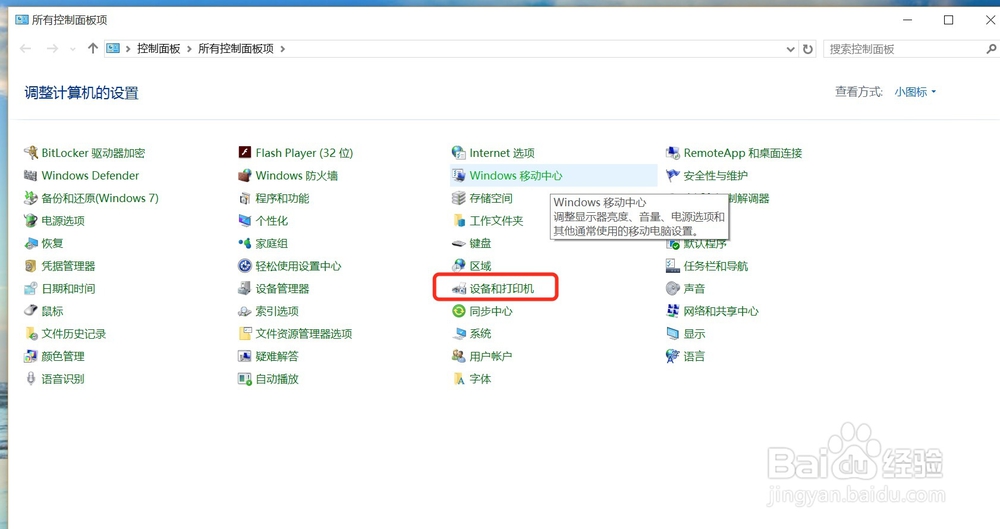The height and width of the screenshot is (529, 1000).
Task: Open Windows 移动中心 link
Action: (516, 175)
